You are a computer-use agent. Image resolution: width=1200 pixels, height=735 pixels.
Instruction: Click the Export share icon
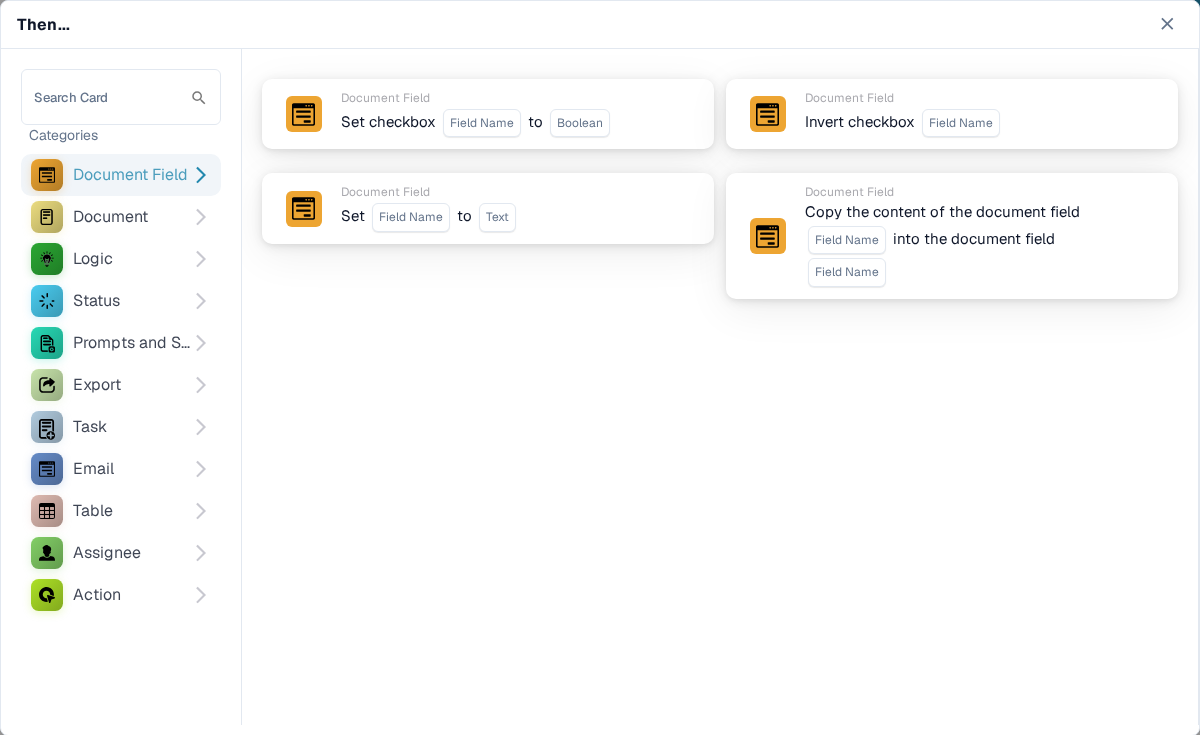point(47,385)
